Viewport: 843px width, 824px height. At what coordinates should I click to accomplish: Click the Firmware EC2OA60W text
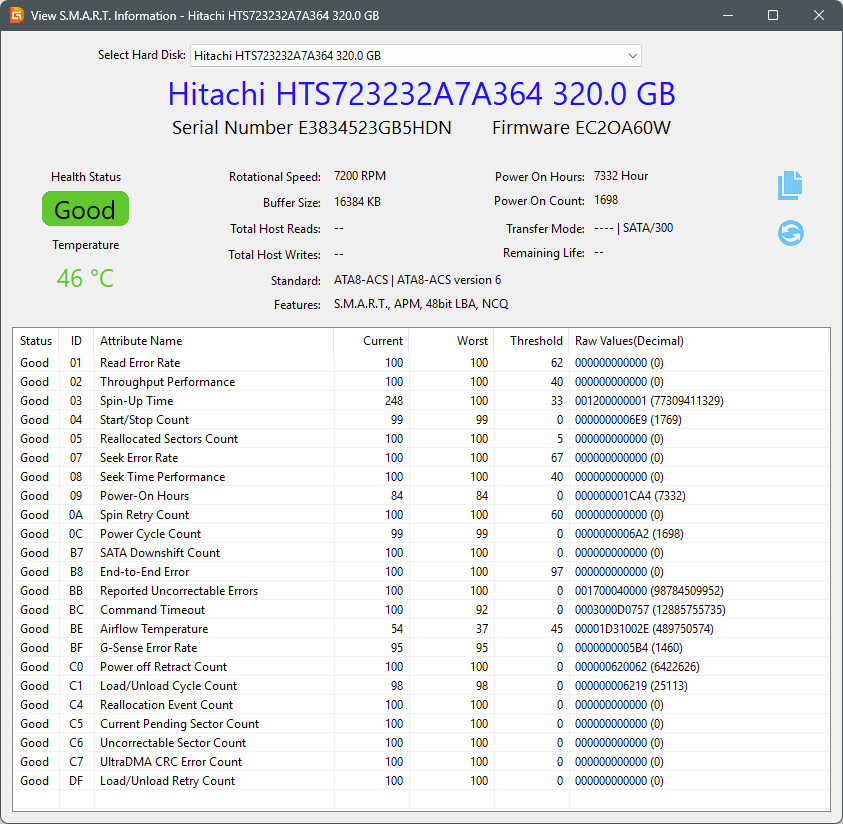pyautogui.click(x=581, y=128)
